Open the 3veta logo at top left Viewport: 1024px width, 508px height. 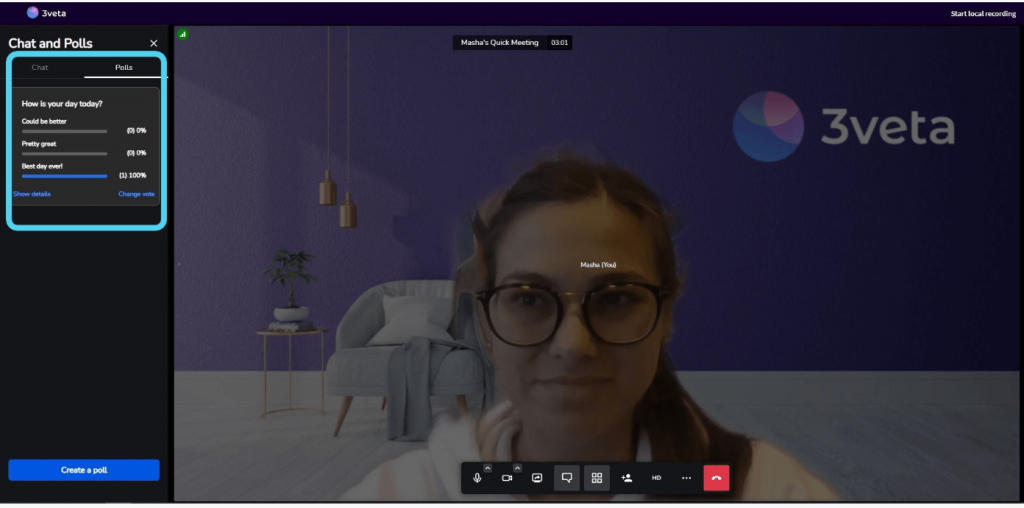[46, 12]
